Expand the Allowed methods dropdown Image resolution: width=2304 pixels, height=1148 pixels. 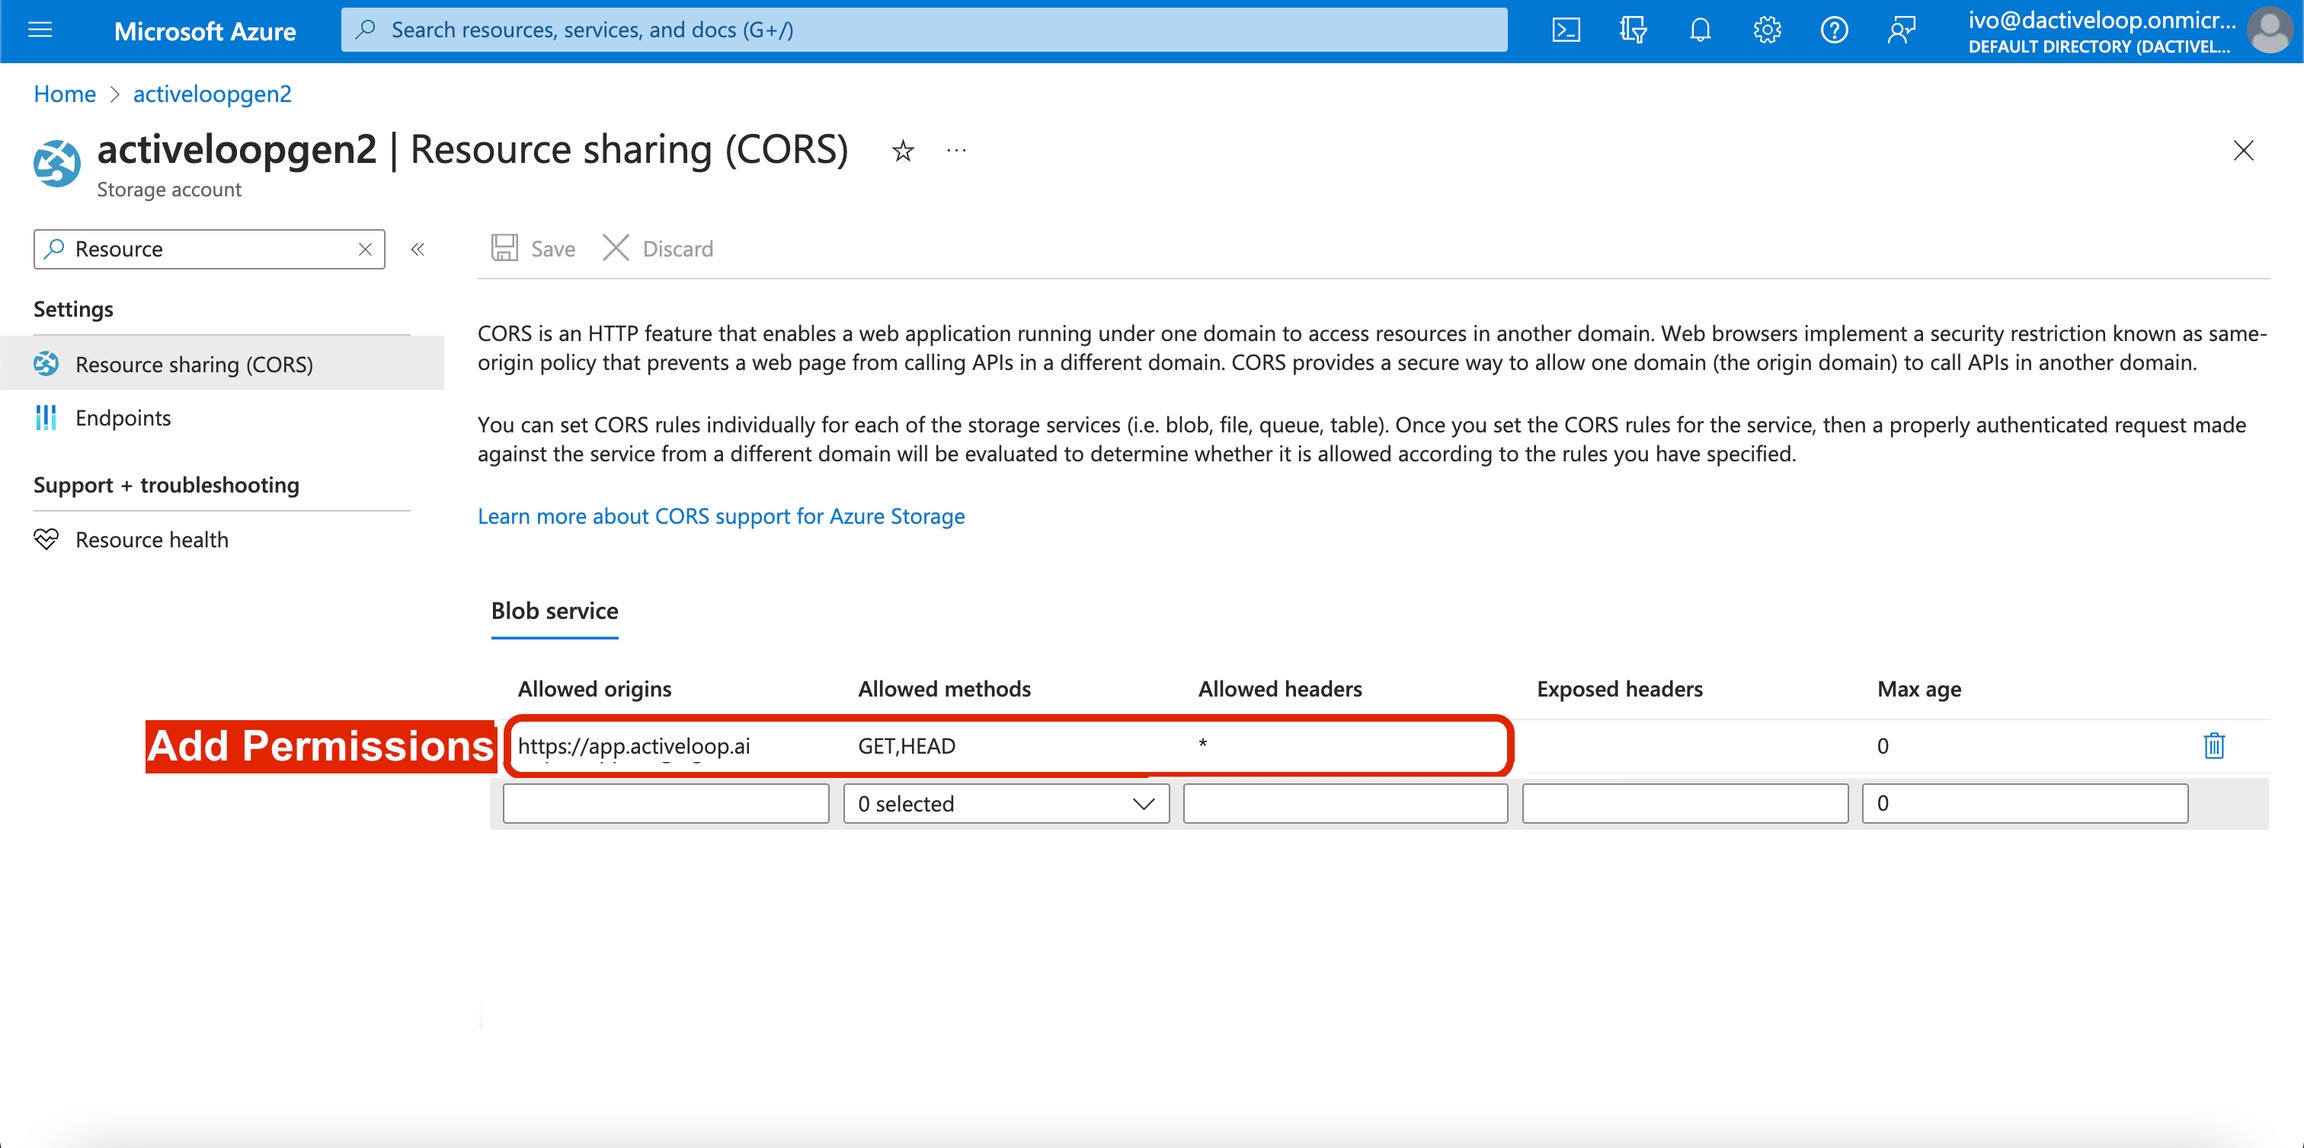(x=1006, y=804)
